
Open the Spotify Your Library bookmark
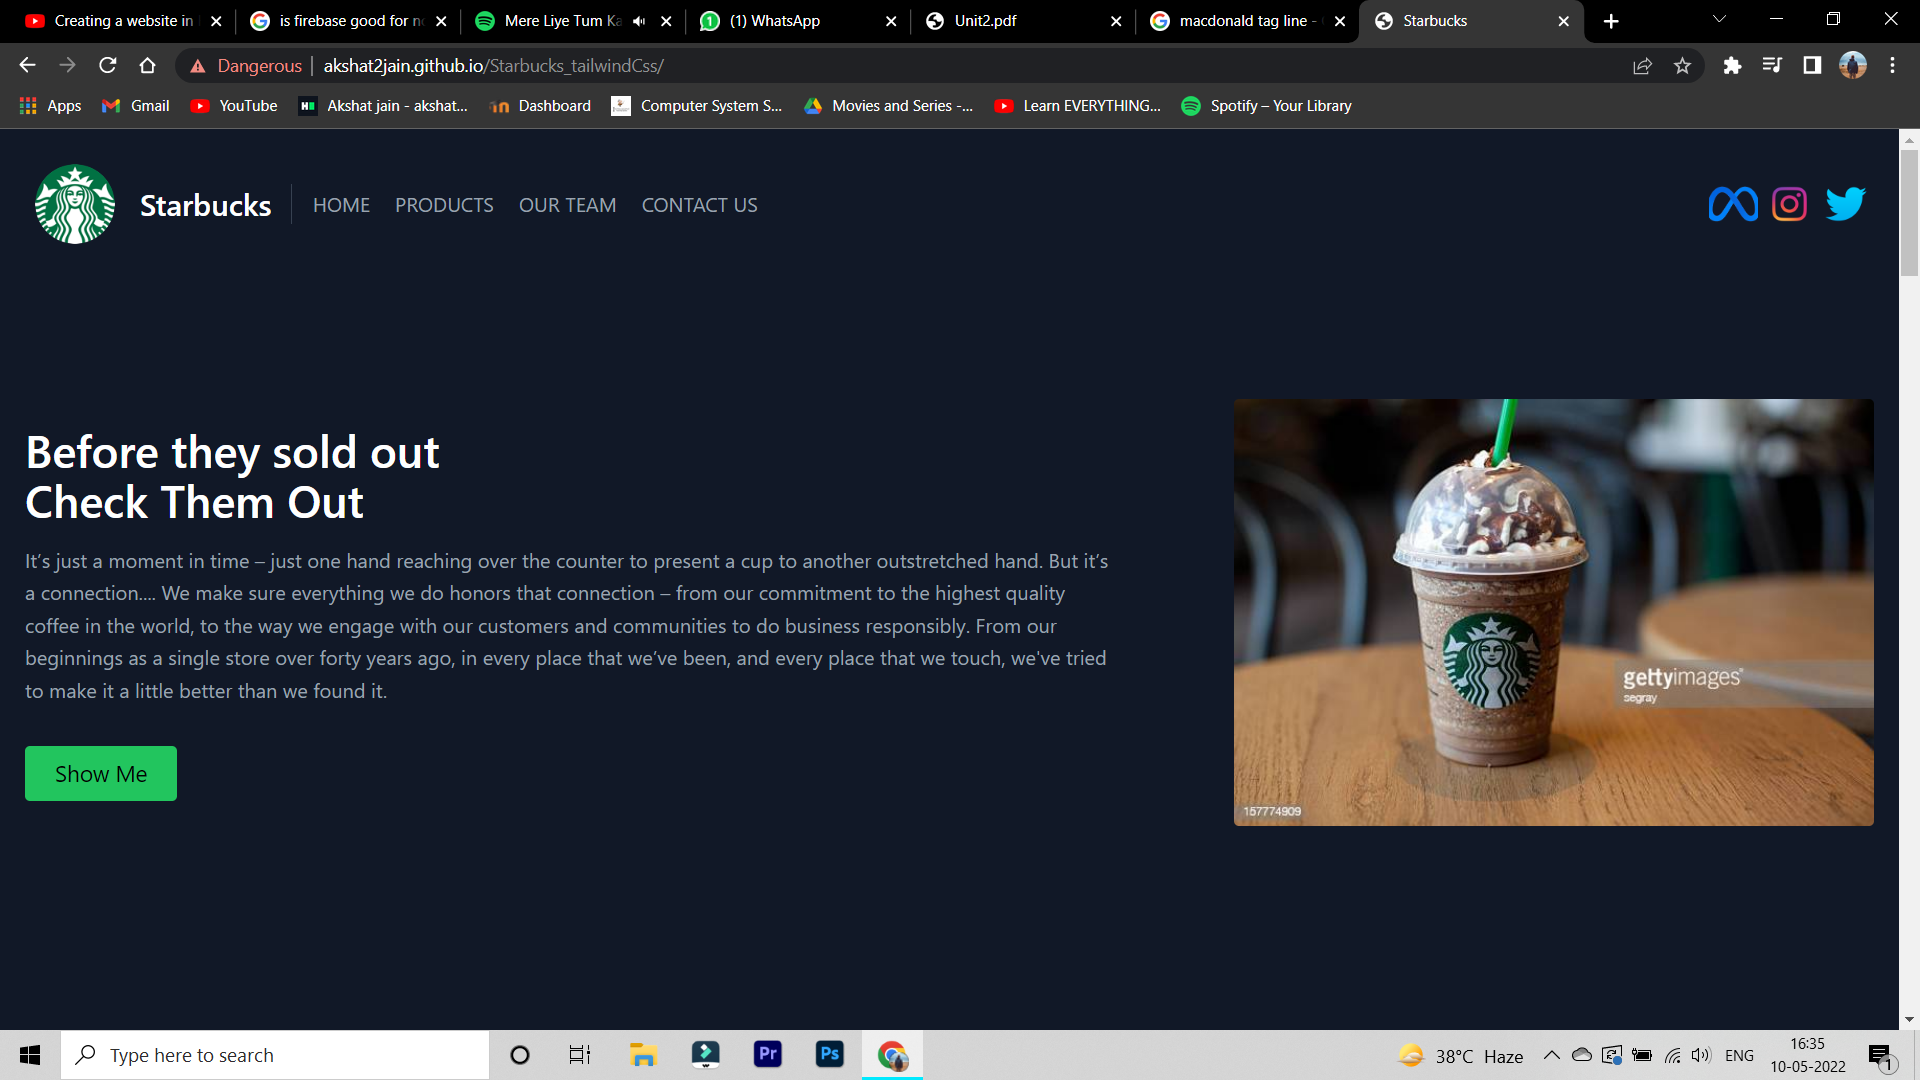pyautogui.click(x=1266, y=105)
